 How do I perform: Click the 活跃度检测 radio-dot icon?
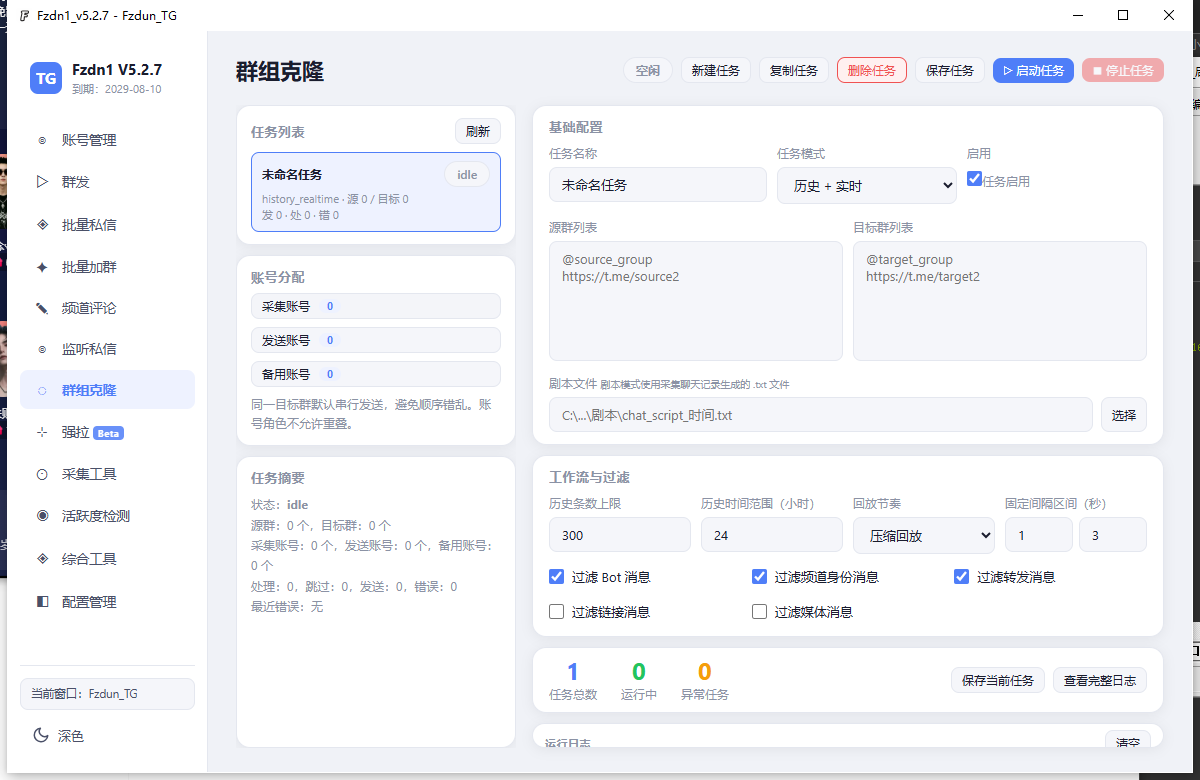click(x=42, y=516)
